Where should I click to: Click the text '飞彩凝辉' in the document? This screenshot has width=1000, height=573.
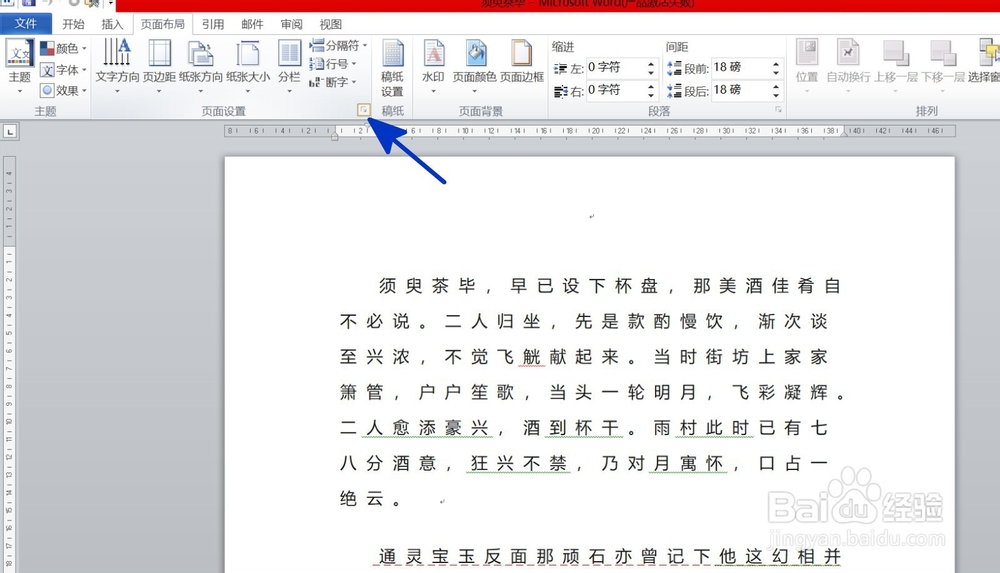click(x=779, y=392)
